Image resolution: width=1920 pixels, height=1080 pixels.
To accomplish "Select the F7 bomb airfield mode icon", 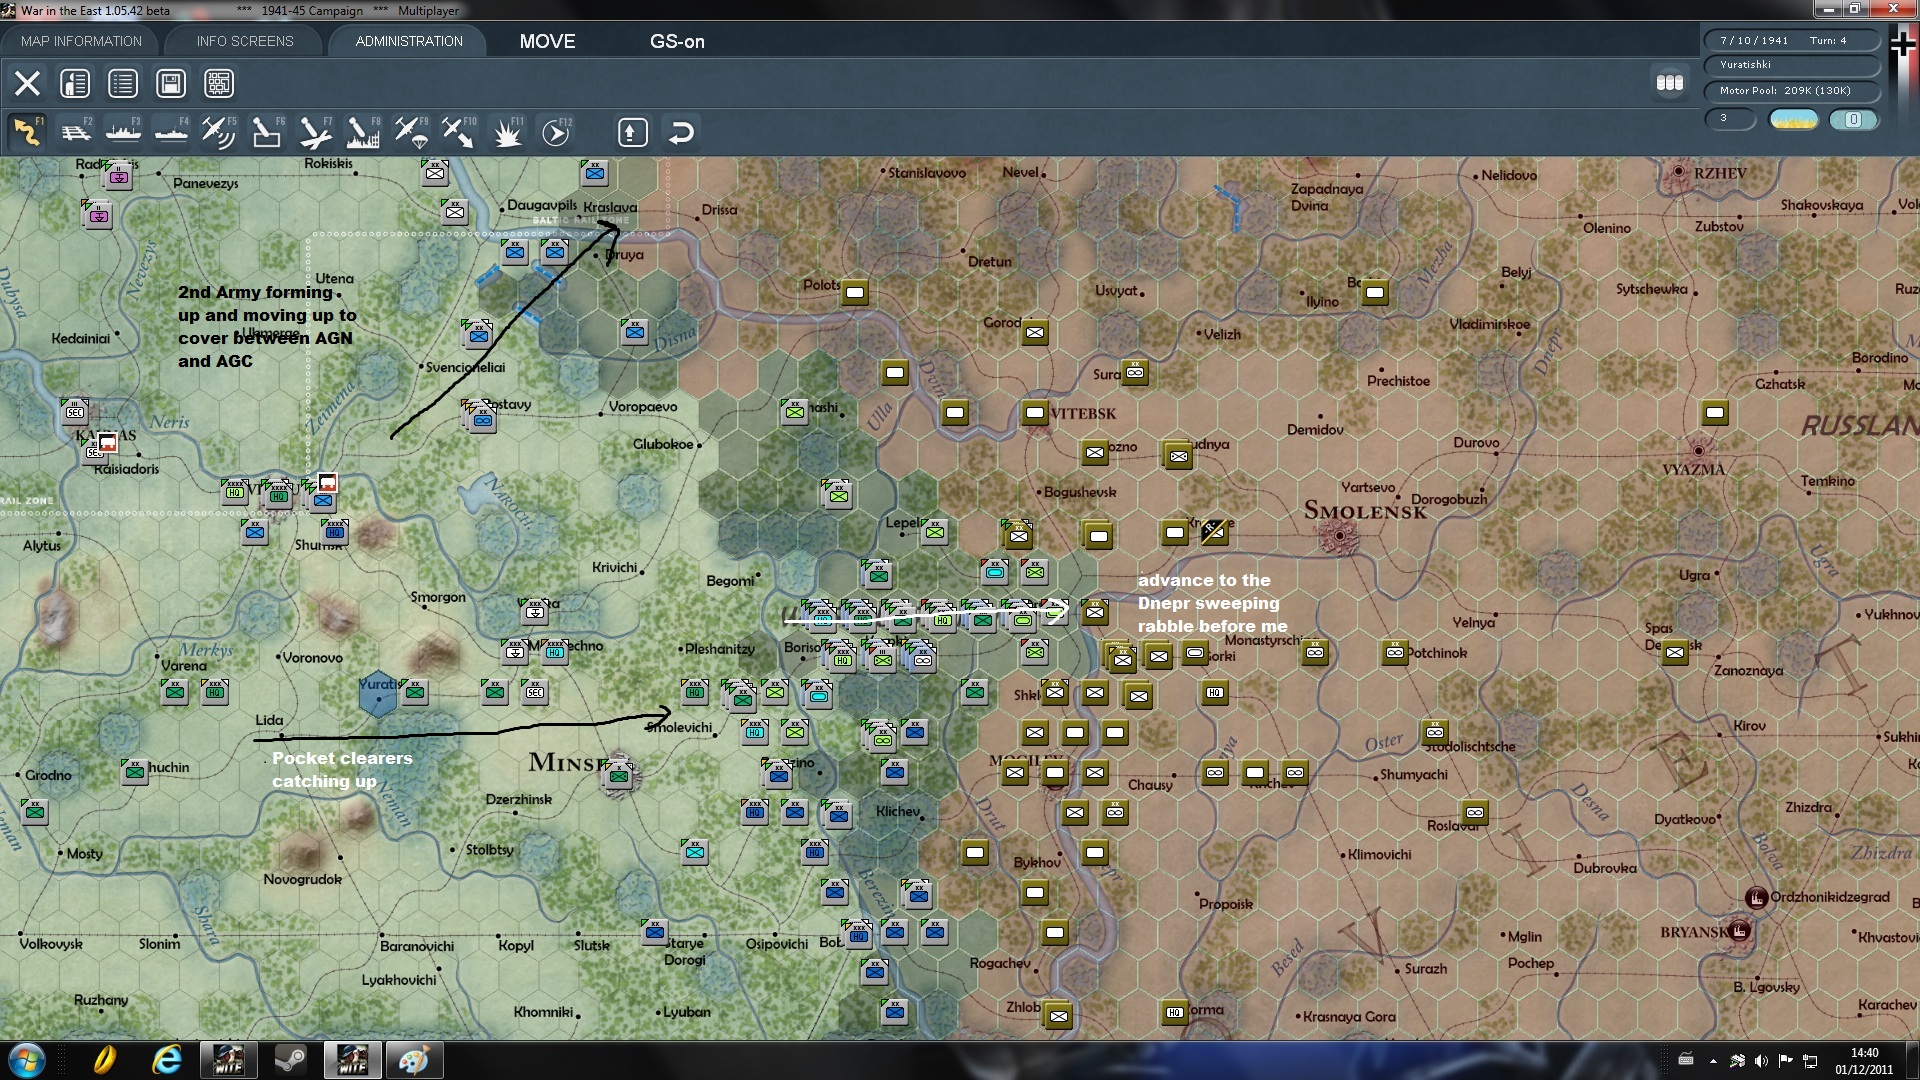I will point(315,132).
